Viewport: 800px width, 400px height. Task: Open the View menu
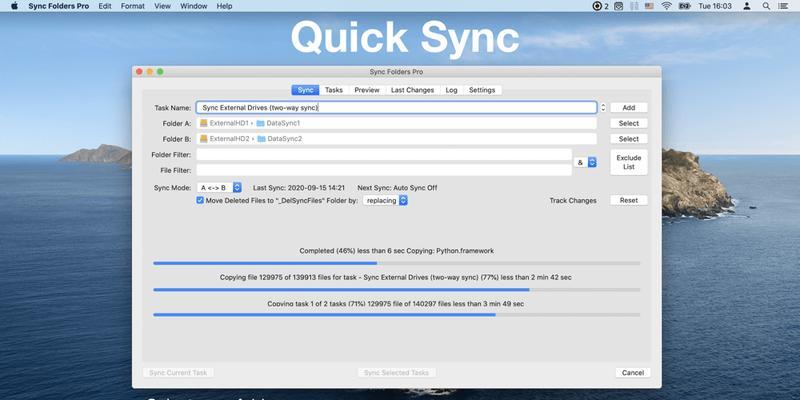point(162,6)
